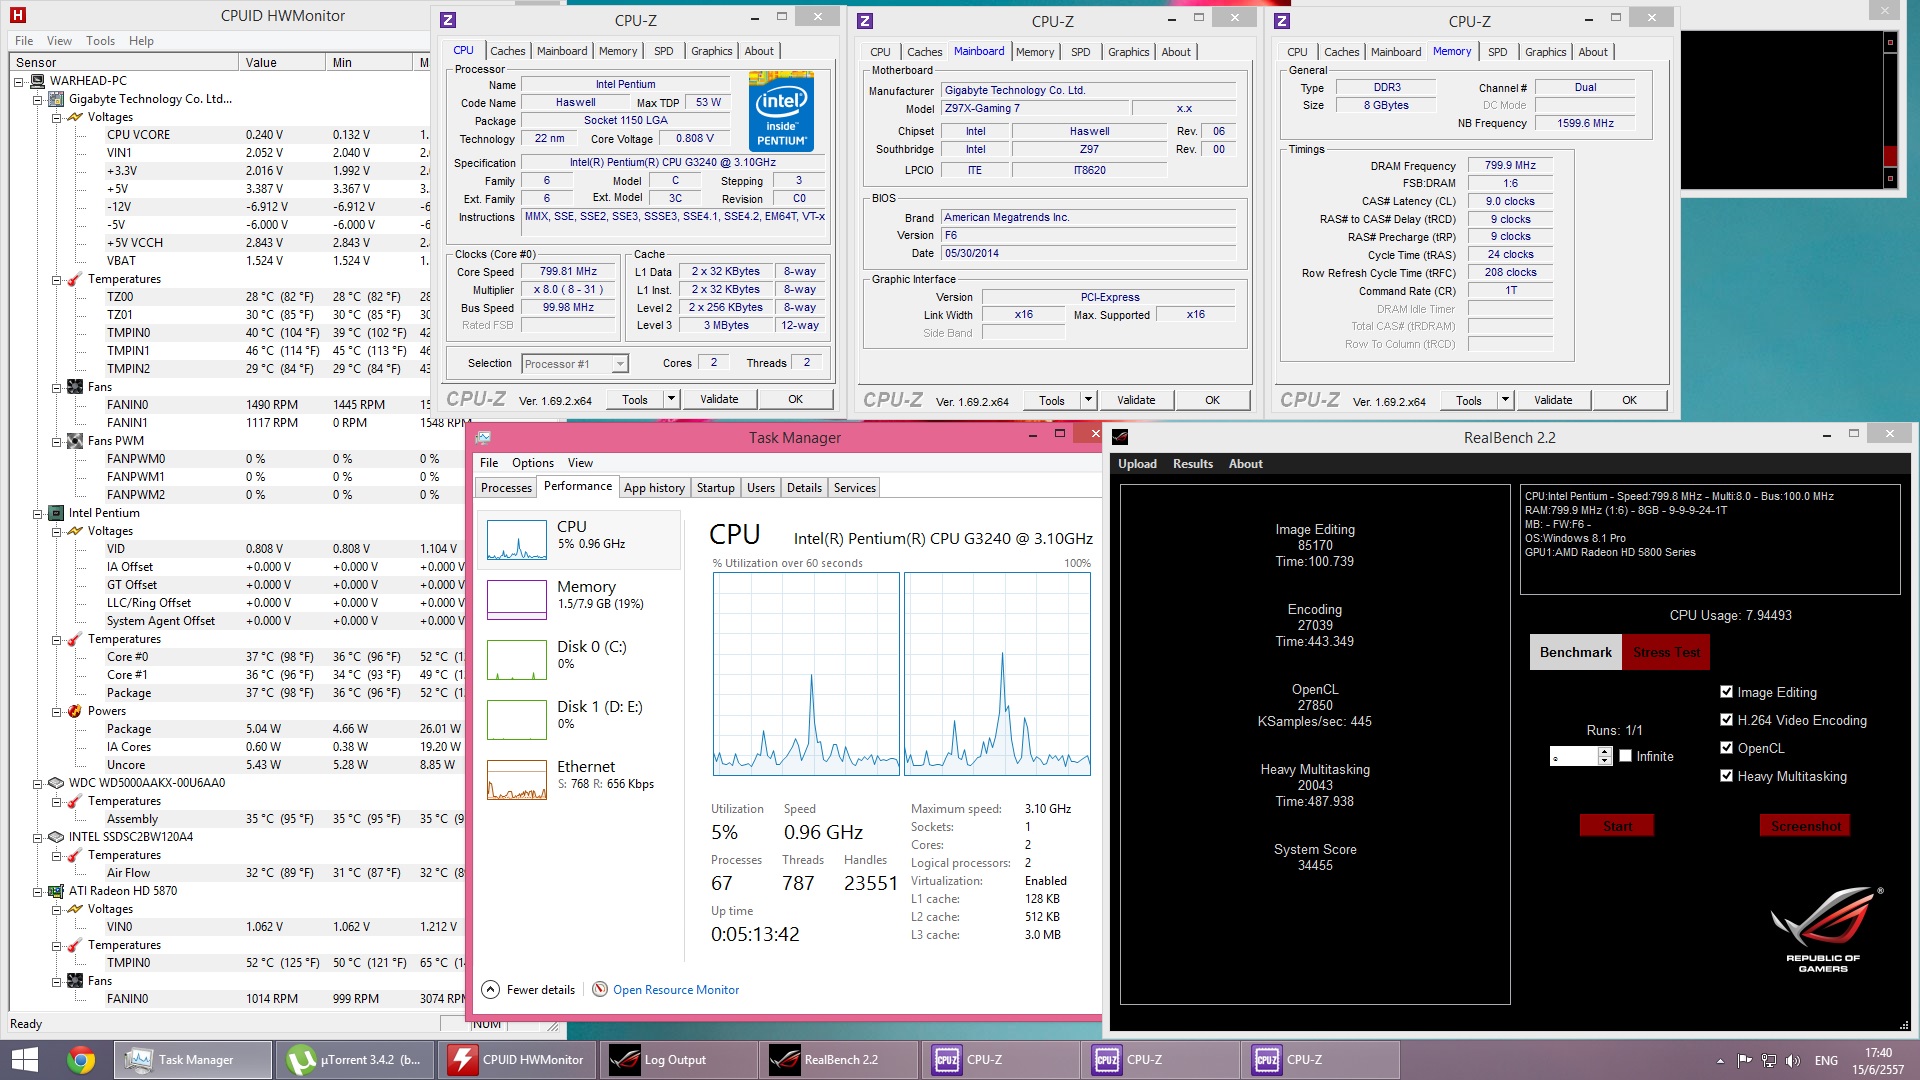Select the Memory performance graph thumbnail

click(517, 599)
